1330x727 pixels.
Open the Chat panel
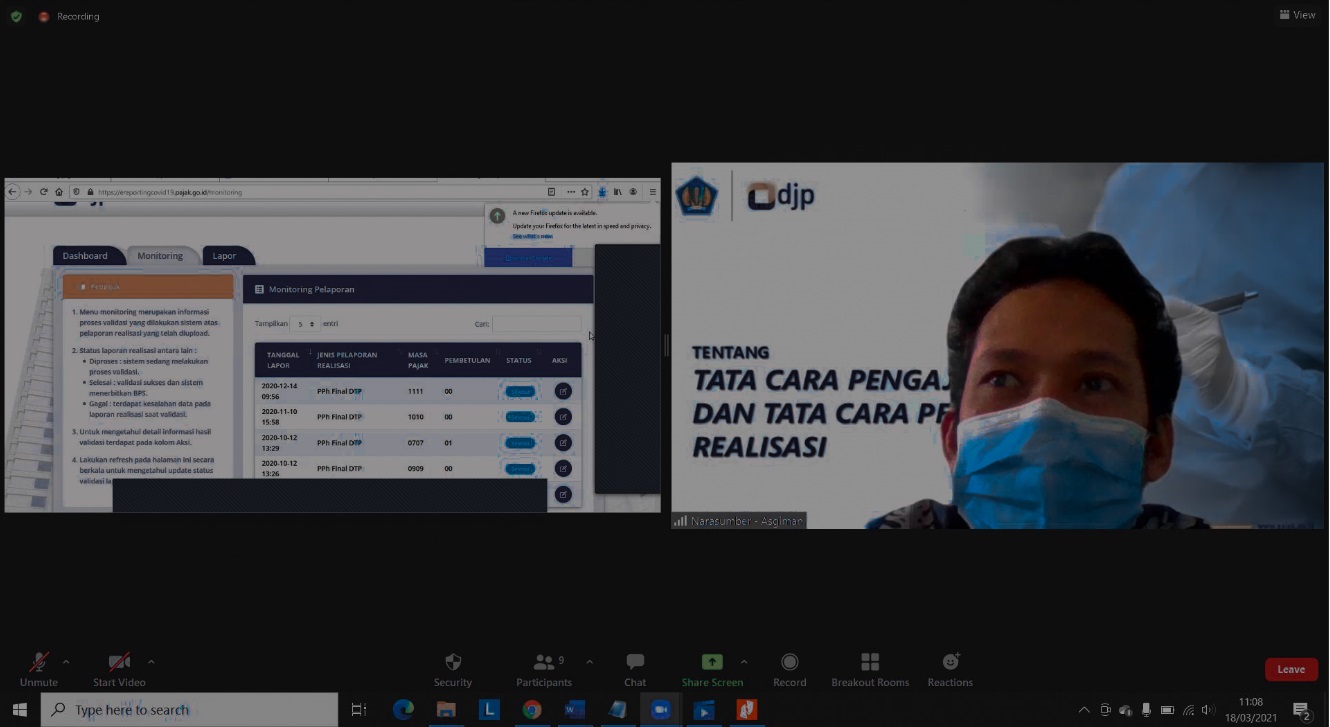tap(635, 669)
